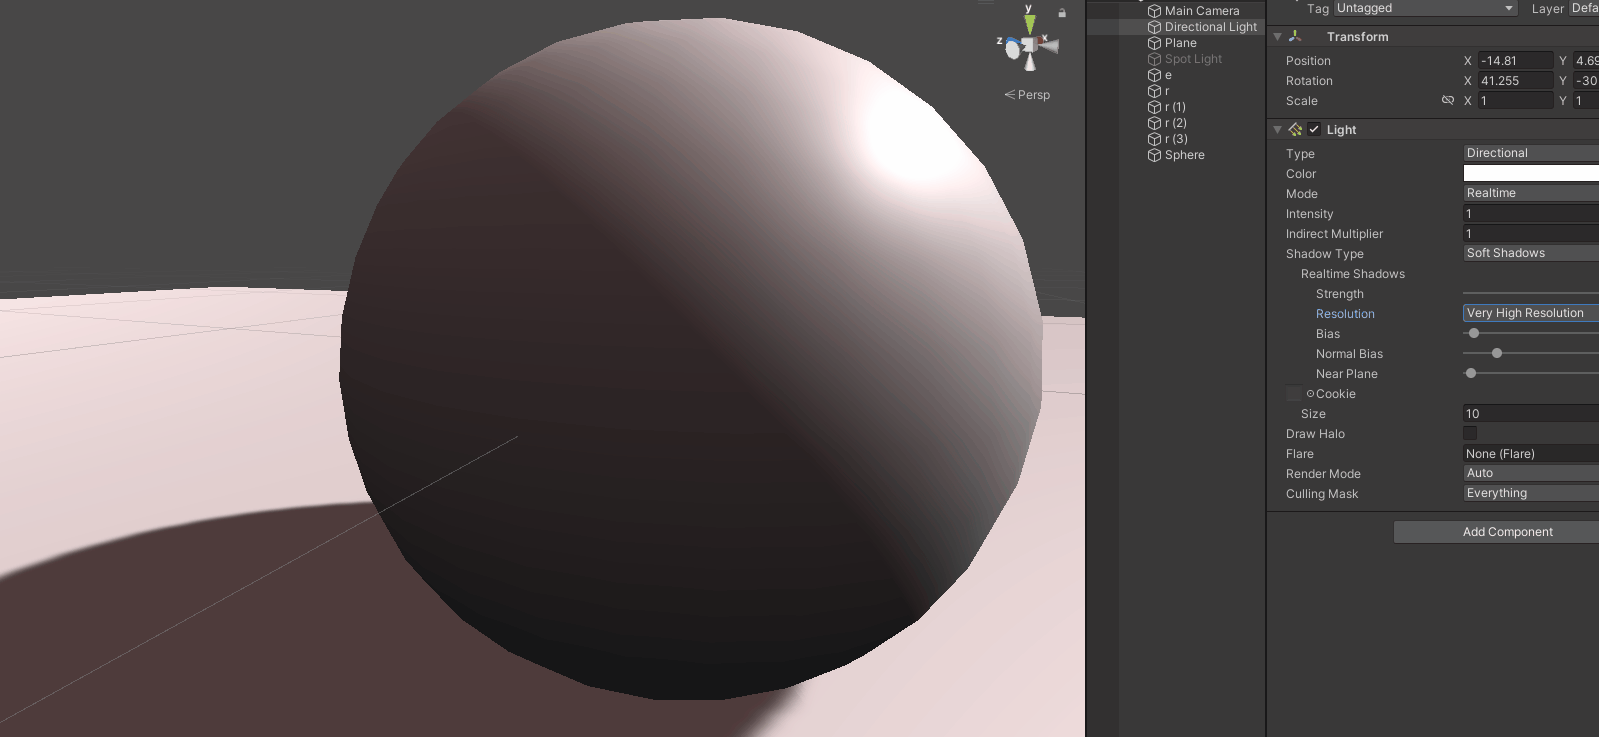Open the Render Mode dropdown showing Auto
1599x737 pixels.
point(1531,473)
